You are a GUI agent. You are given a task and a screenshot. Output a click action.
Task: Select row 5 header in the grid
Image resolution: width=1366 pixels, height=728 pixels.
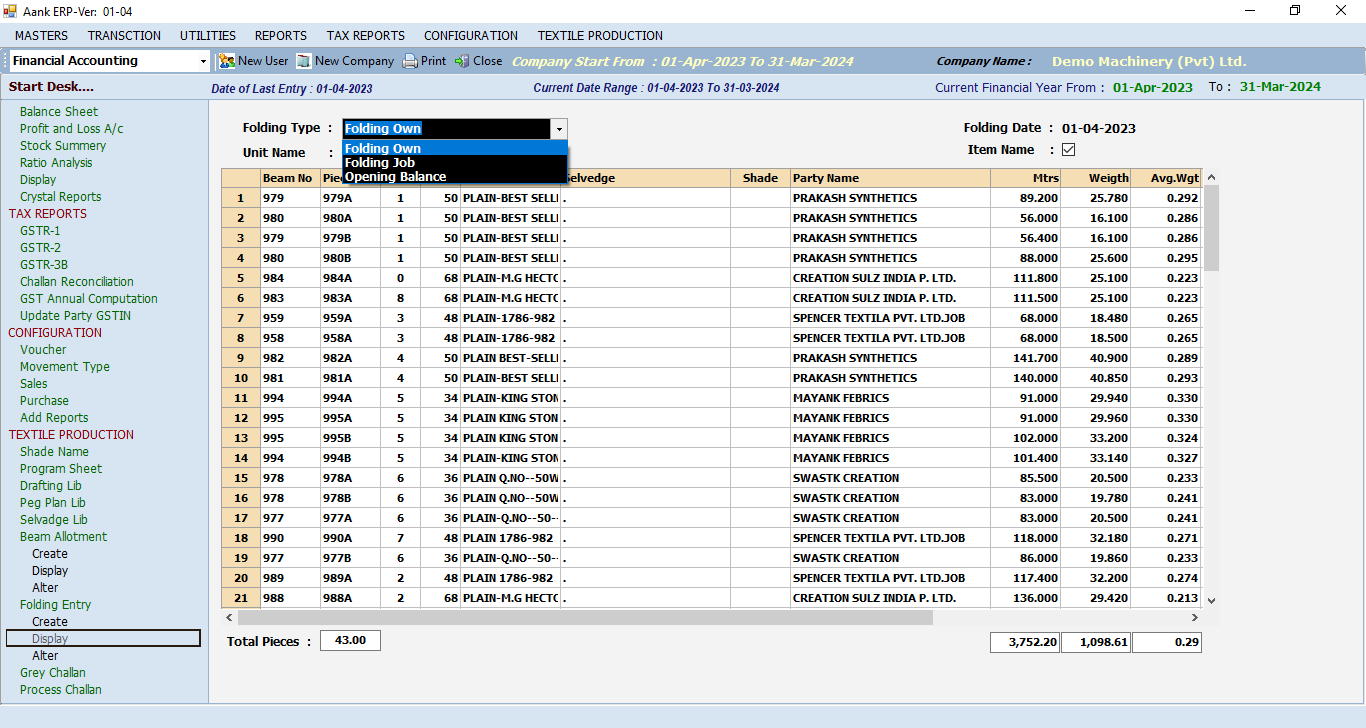pos(241,278)
